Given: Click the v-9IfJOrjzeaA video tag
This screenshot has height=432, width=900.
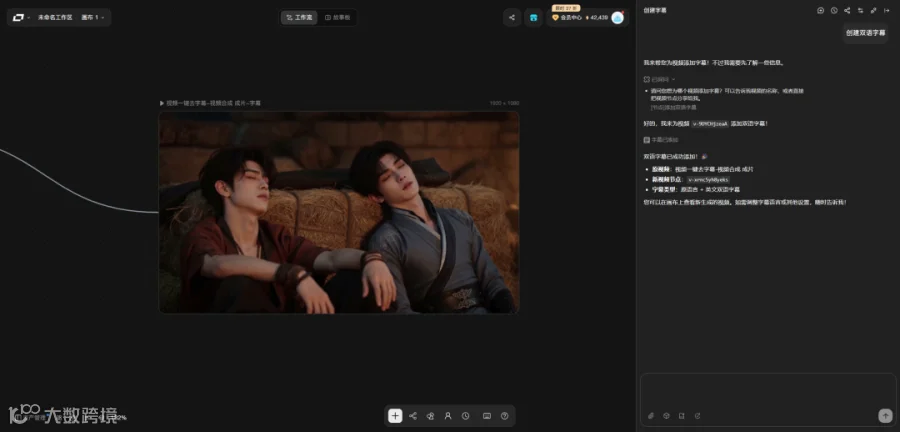Looking at the screenshot, I should click(710, 123).
